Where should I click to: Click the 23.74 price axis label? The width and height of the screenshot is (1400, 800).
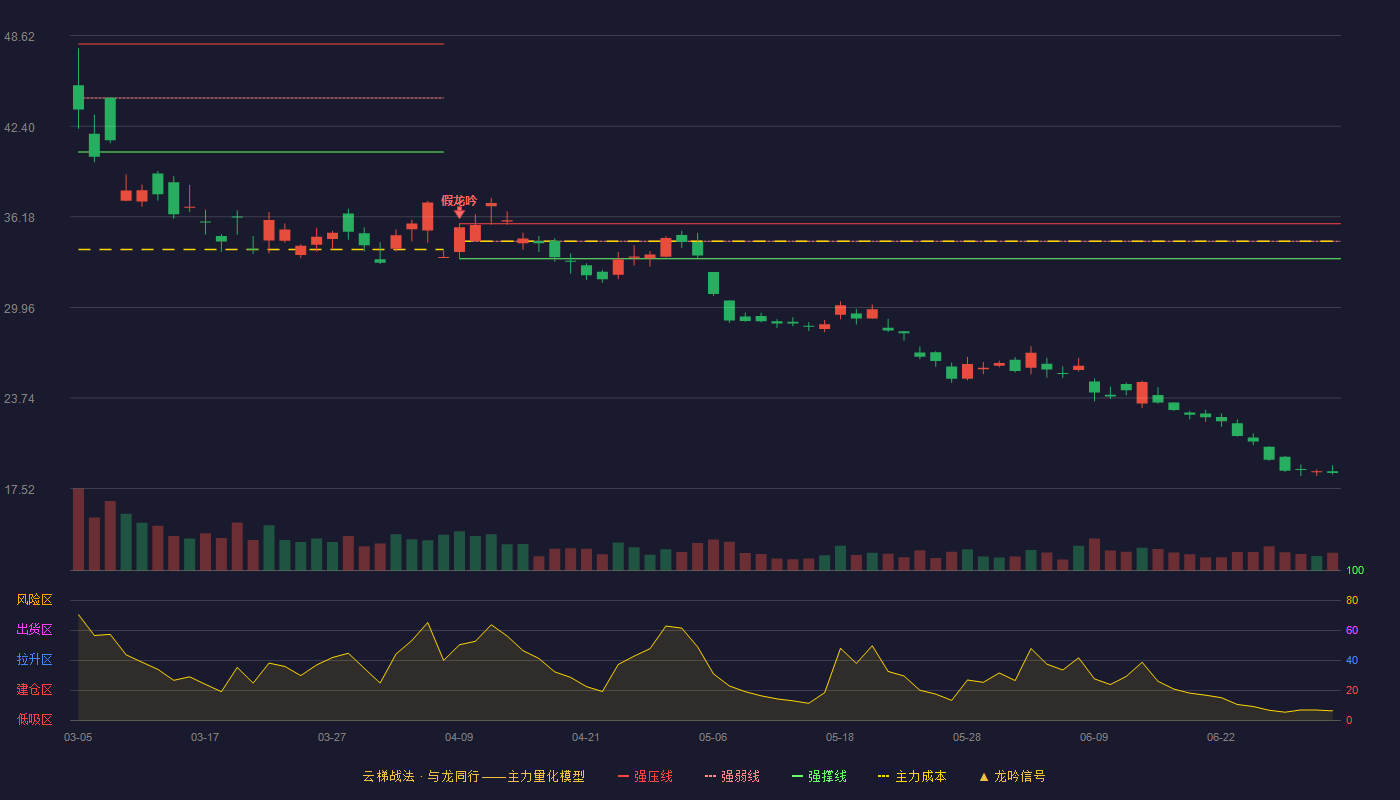(x=19, y=399)
